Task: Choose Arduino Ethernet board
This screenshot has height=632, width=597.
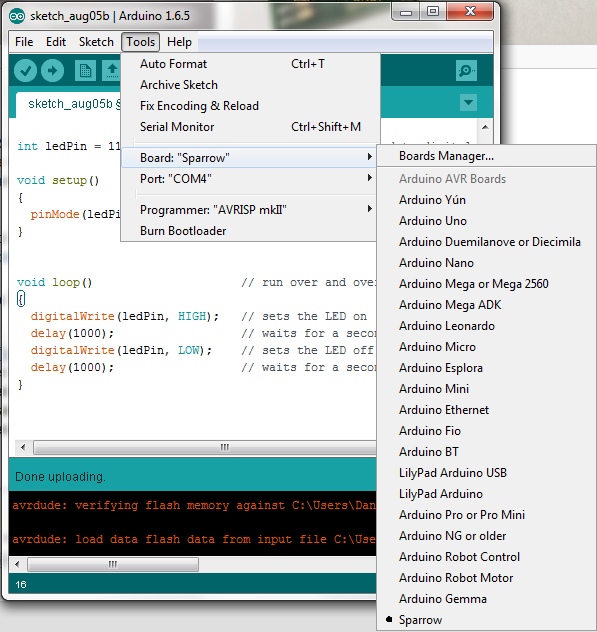Action: (x=487, y=410)
